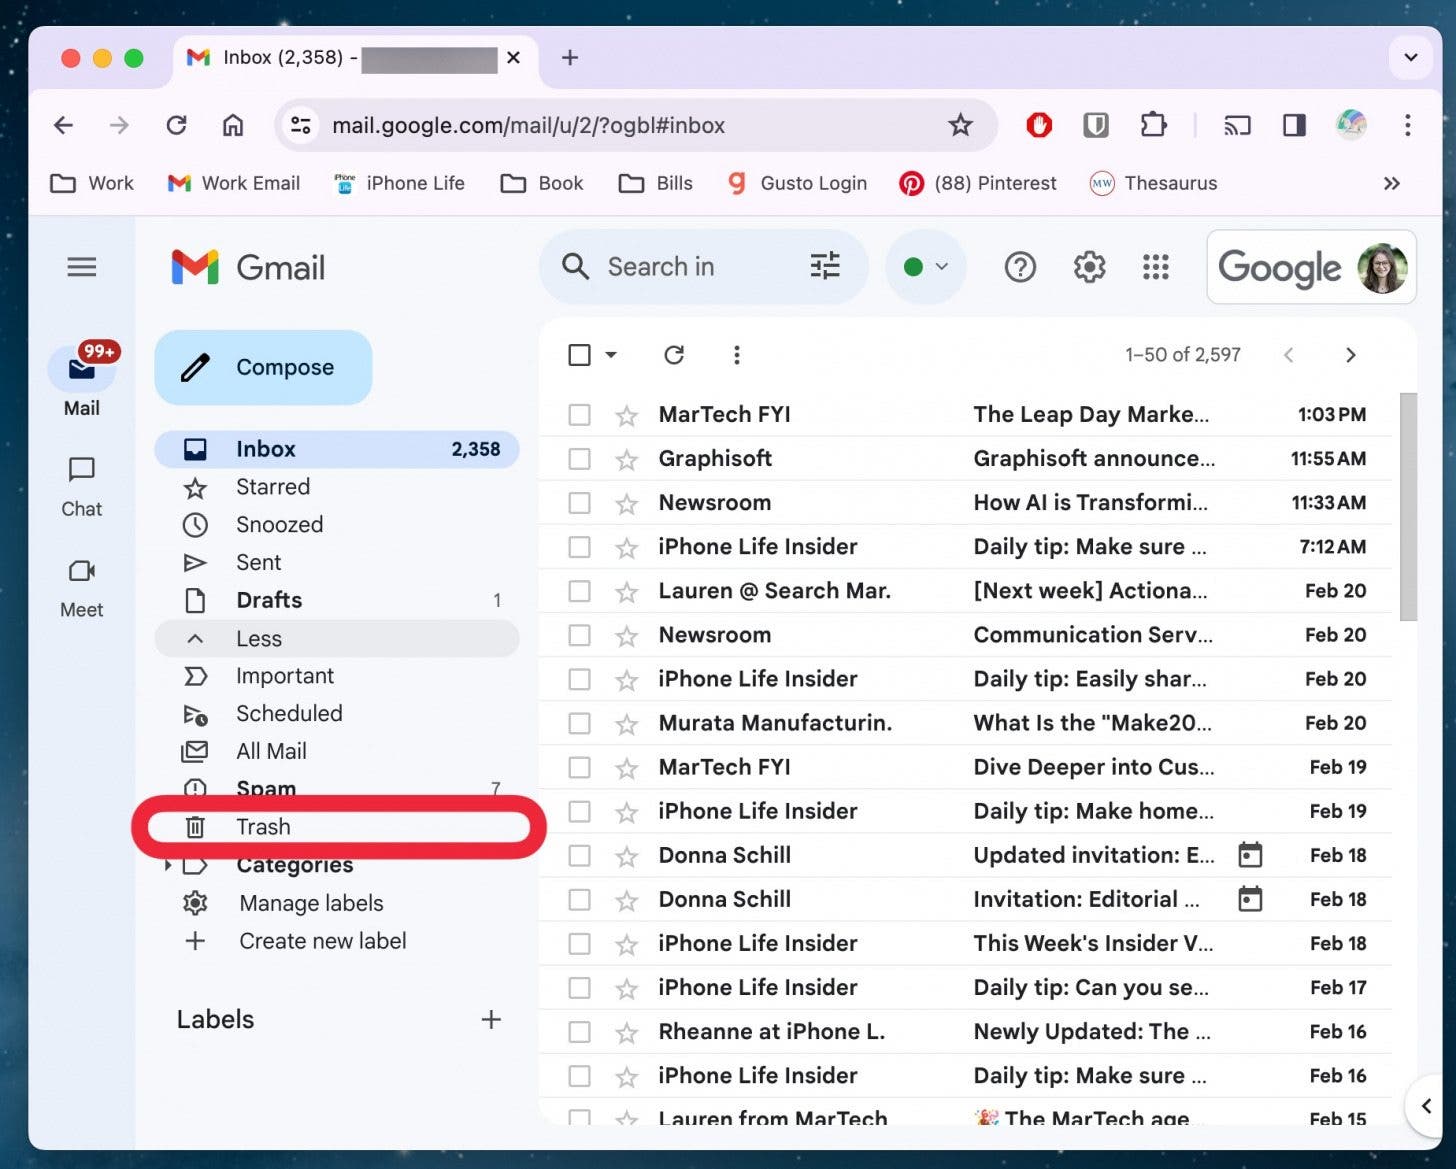Open the More options three-dot menu above emails
The height and width of the screenshot is (1169, 1456).
pyautogui.click(x=737, y=355)
